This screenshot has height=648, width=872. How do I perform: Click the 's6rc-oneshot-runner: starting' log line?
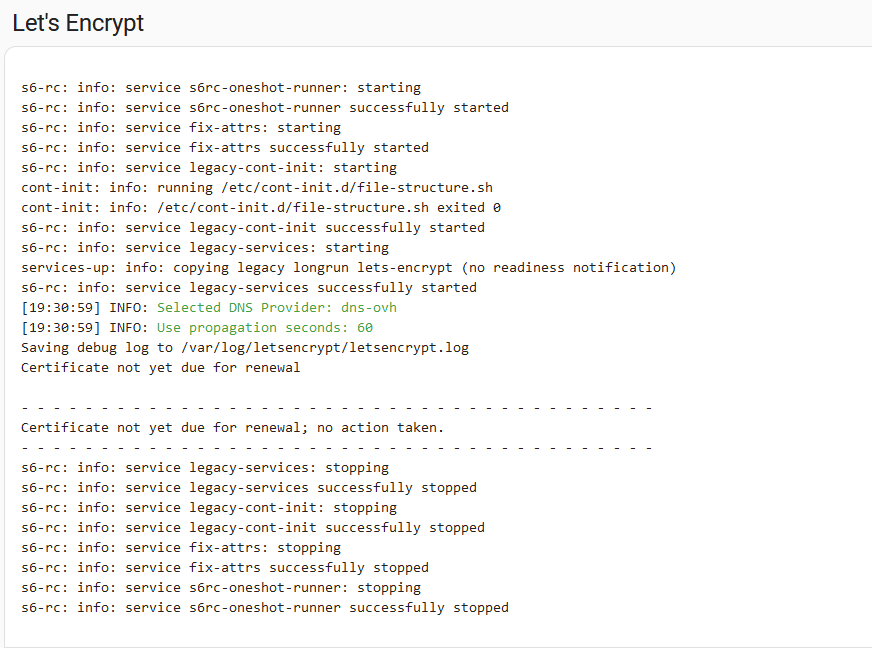pos(221,87)
